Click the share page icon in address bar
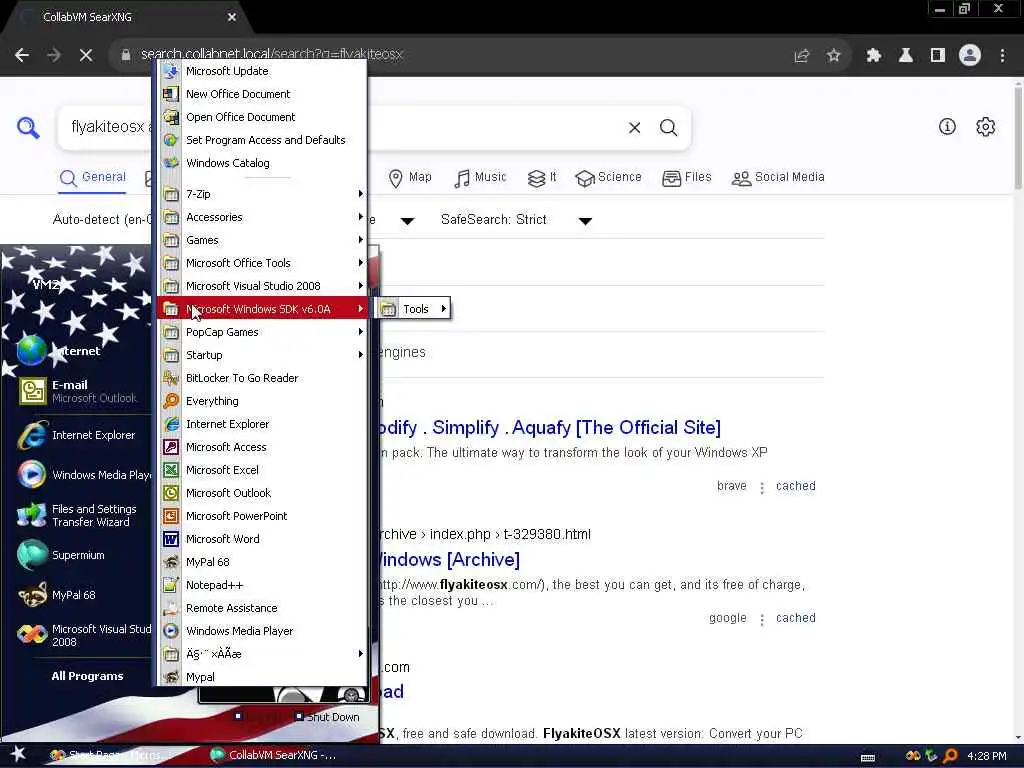Viewport: 1024px width, 768px height. click(x=801, y=56)
